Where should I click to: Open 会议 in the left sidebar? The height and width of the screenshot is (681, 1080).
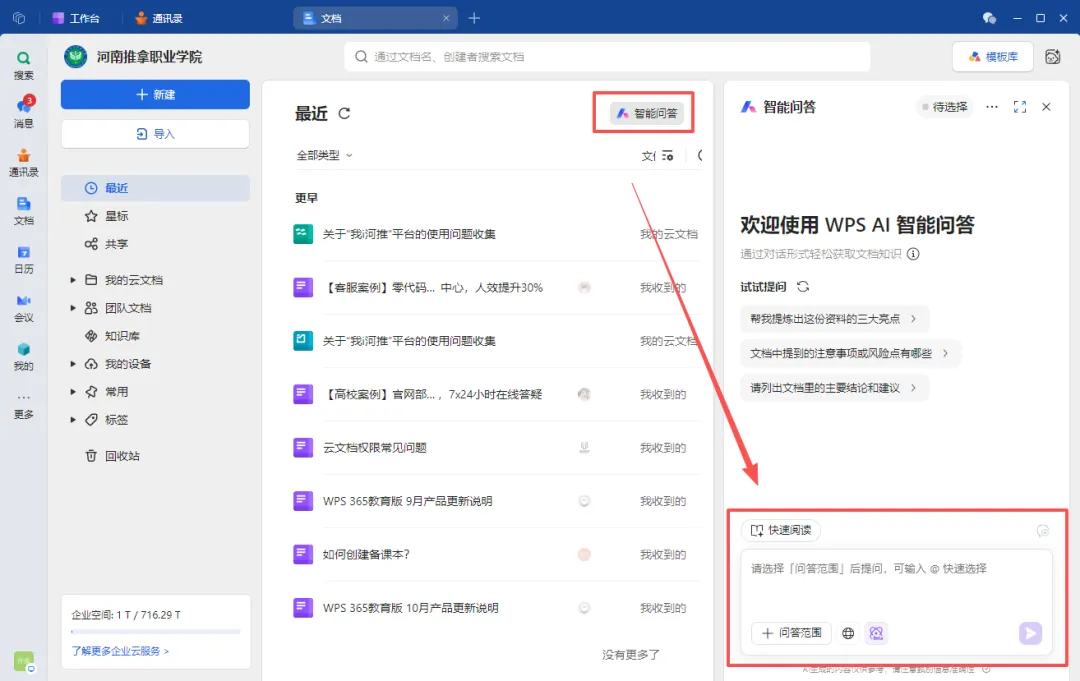pyautogui.click(x=23, y=308)
